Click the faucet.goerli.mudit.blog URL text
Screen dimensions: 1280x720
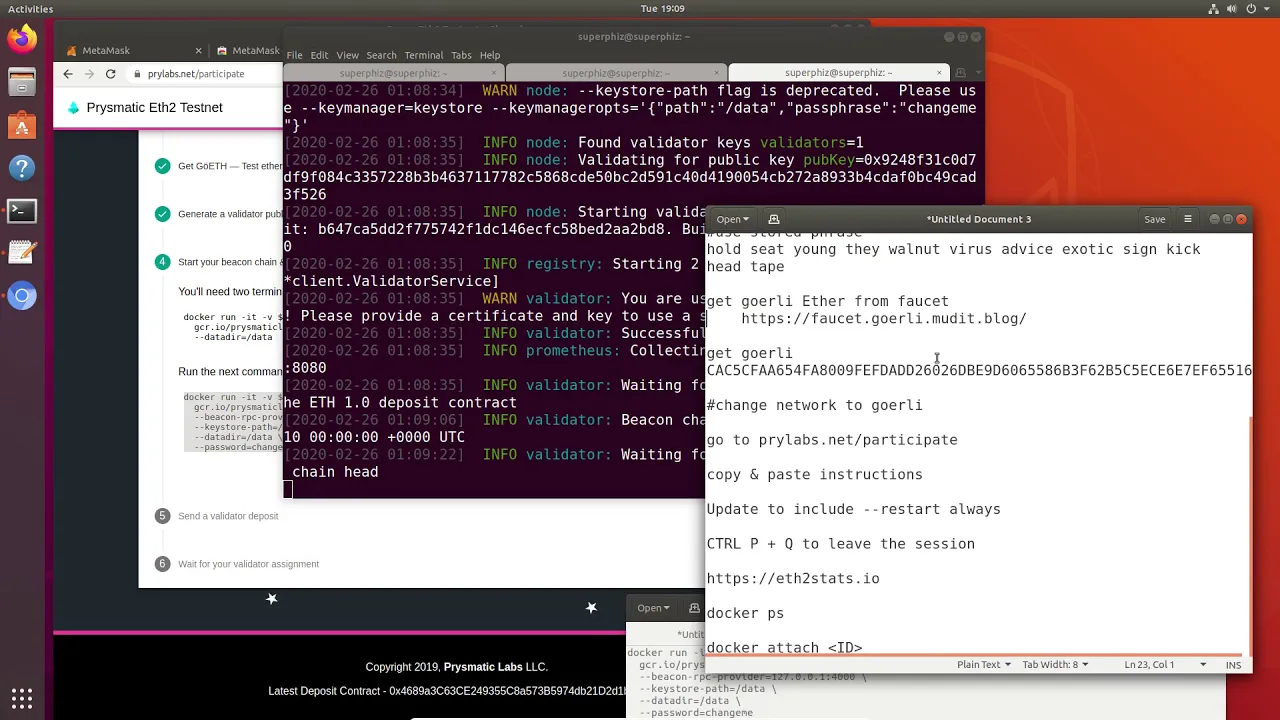(884, 319)
